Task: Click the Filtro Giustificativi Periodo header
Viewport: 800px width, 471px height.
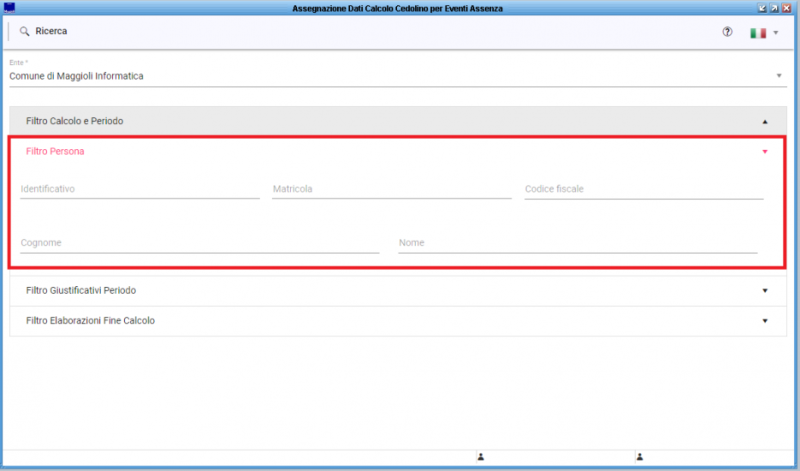Action: tap(397, 290)
